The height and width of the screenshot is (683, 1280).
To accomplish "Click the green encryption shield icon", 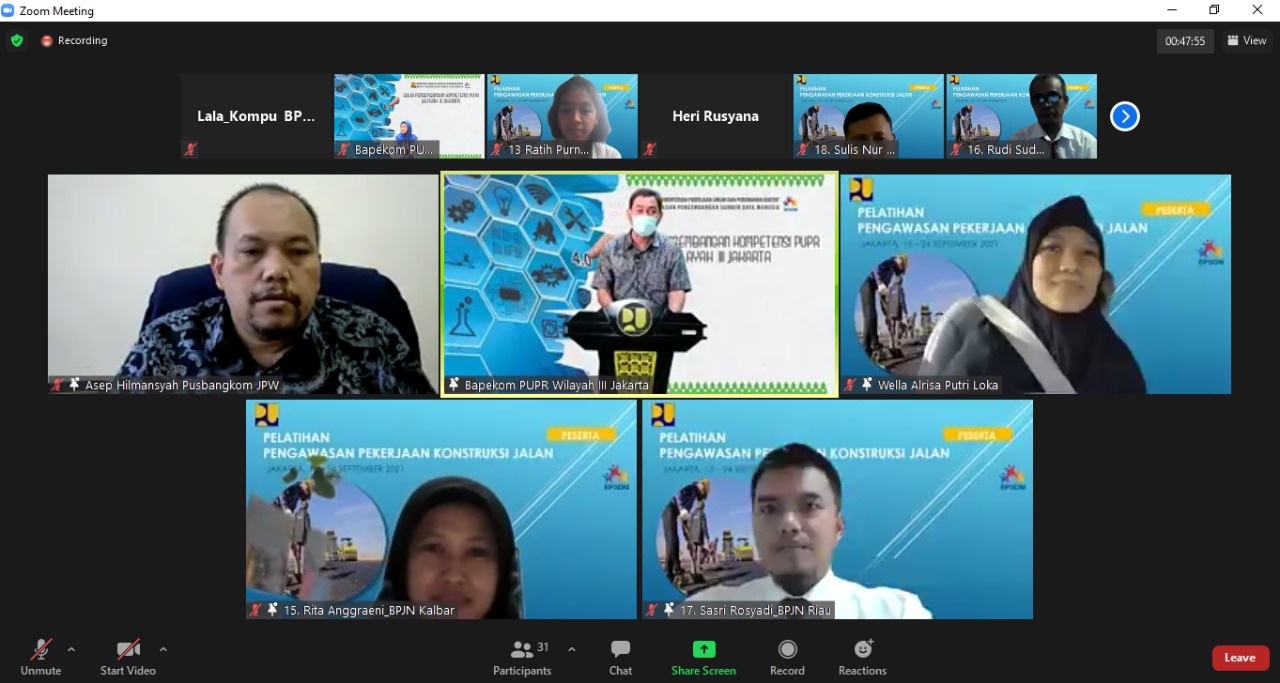I will (x=17, y=41).
